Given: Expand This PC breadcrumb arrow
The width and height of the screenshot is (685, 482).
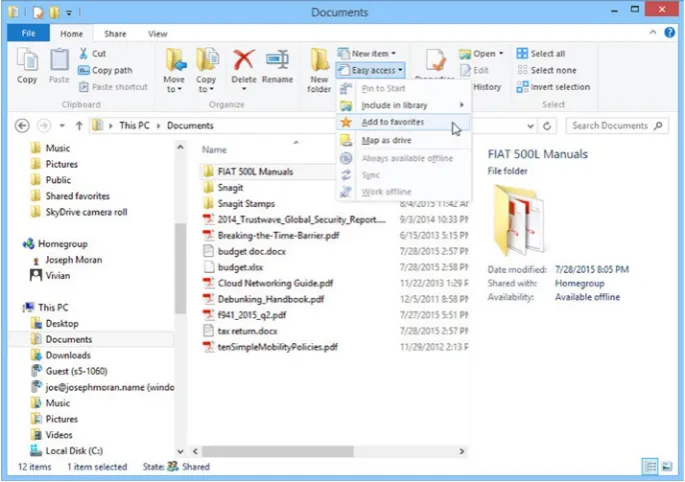Looking at the screenshot, I should (158, 126).
